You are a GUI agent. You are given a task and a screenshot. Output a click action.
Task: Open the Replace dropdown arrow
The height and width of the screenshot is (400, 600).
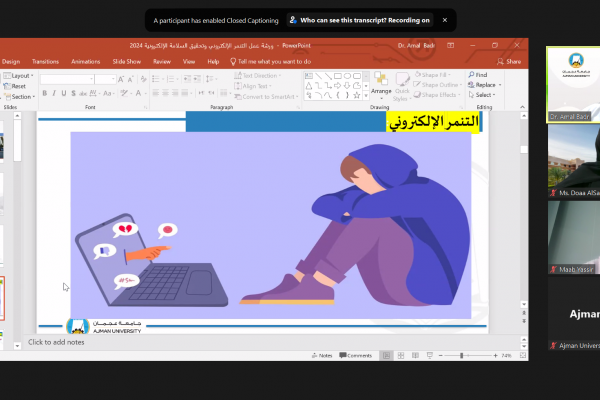[x=500, y=85]
